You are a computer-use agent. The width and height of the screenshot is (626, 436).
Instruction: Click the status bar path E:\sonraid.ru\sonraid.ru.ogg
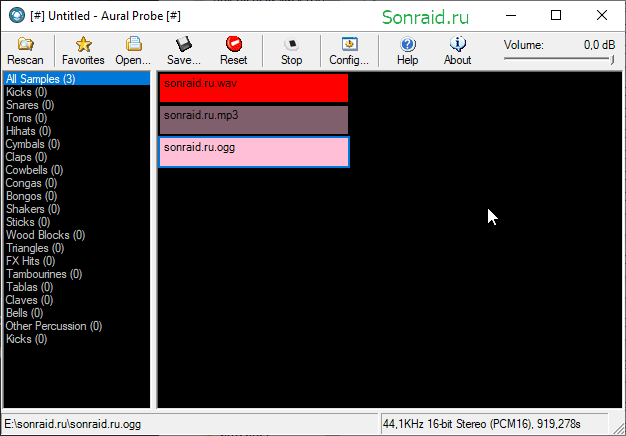click(73, 424)
